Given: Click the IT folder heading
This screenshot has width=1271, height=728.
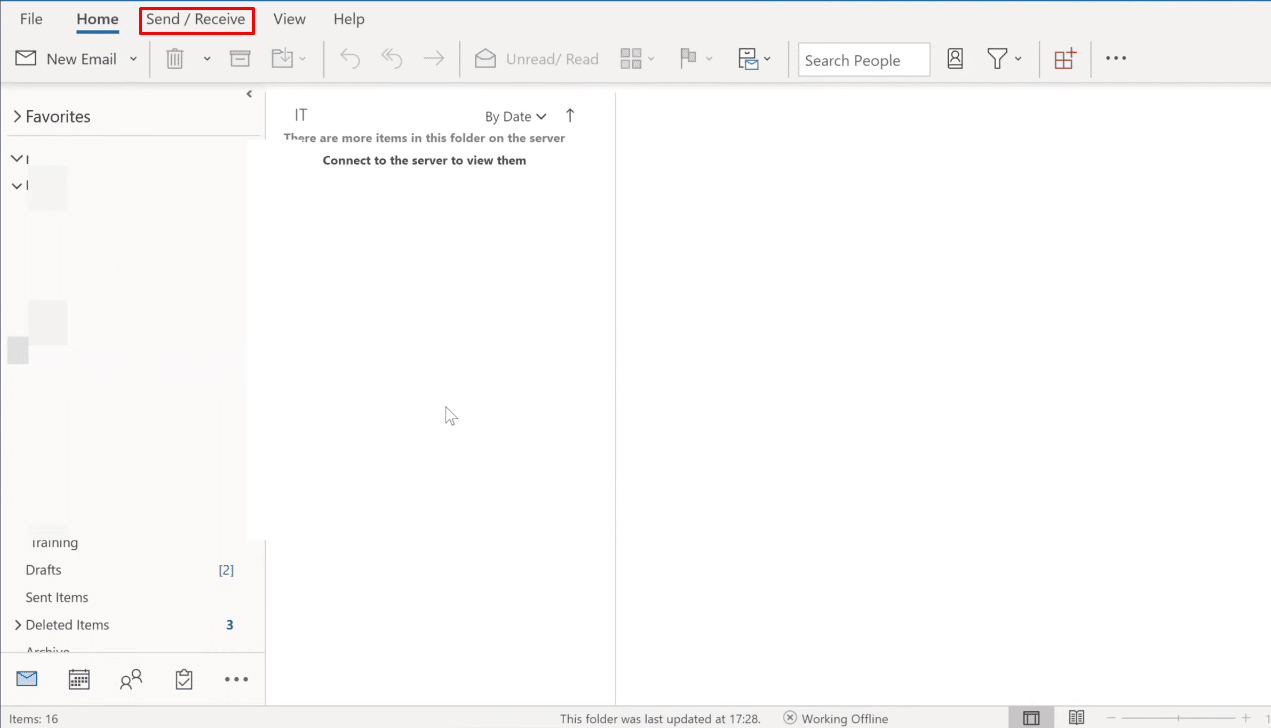Looking at the screenshot, I should pos(301,116).
